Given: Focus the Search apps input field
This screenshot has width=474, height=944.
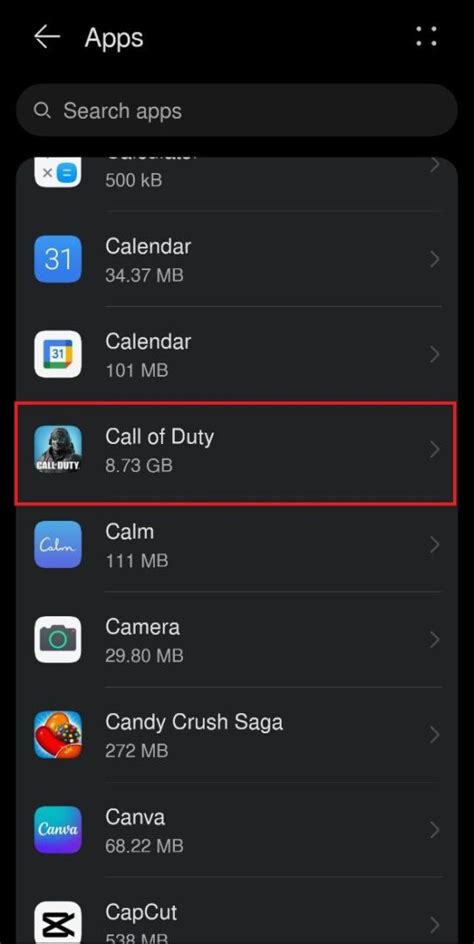Looking at the screenshot, I should tap(237, 110).
